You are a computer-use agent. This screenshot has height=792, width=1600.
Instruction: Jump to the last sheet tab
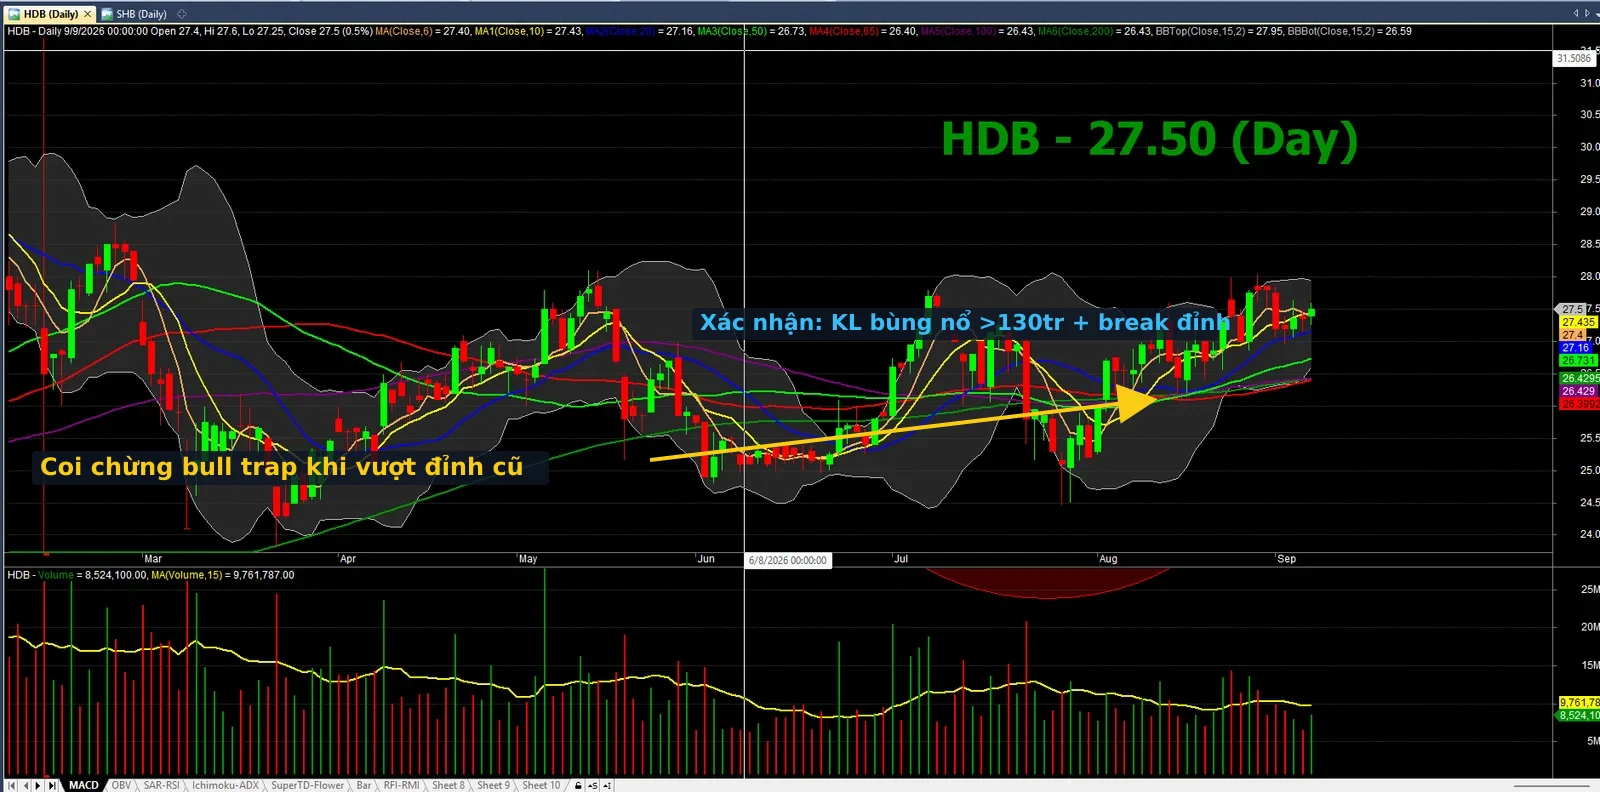(x=53, y=785)
